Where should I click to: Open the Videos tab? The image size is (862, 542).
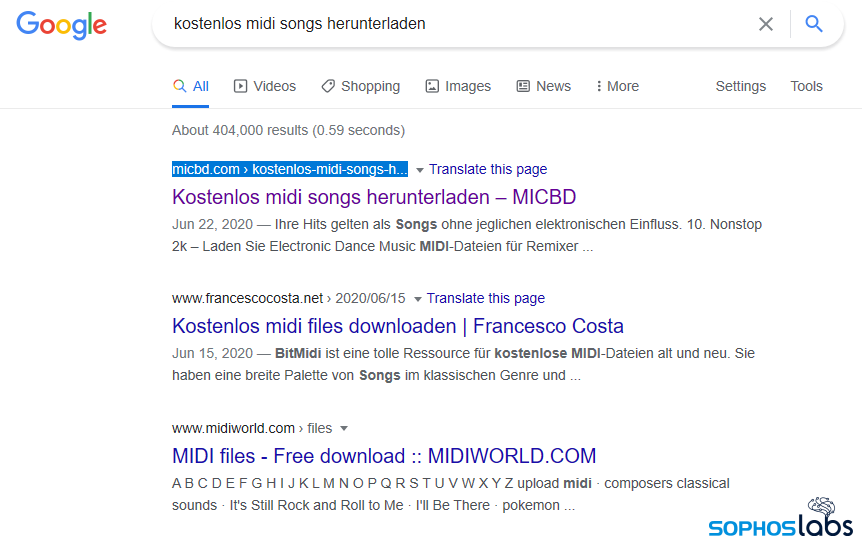coord(265,86)
